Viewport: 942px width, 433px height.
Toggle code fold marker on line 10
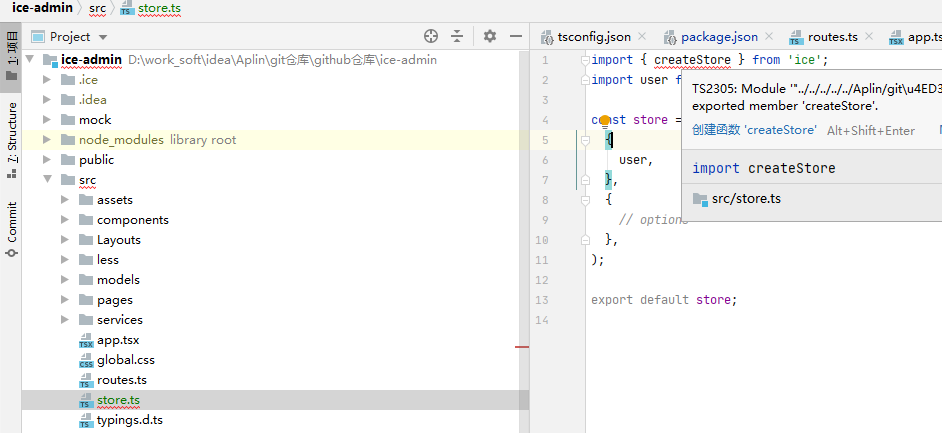pos(586,240)
